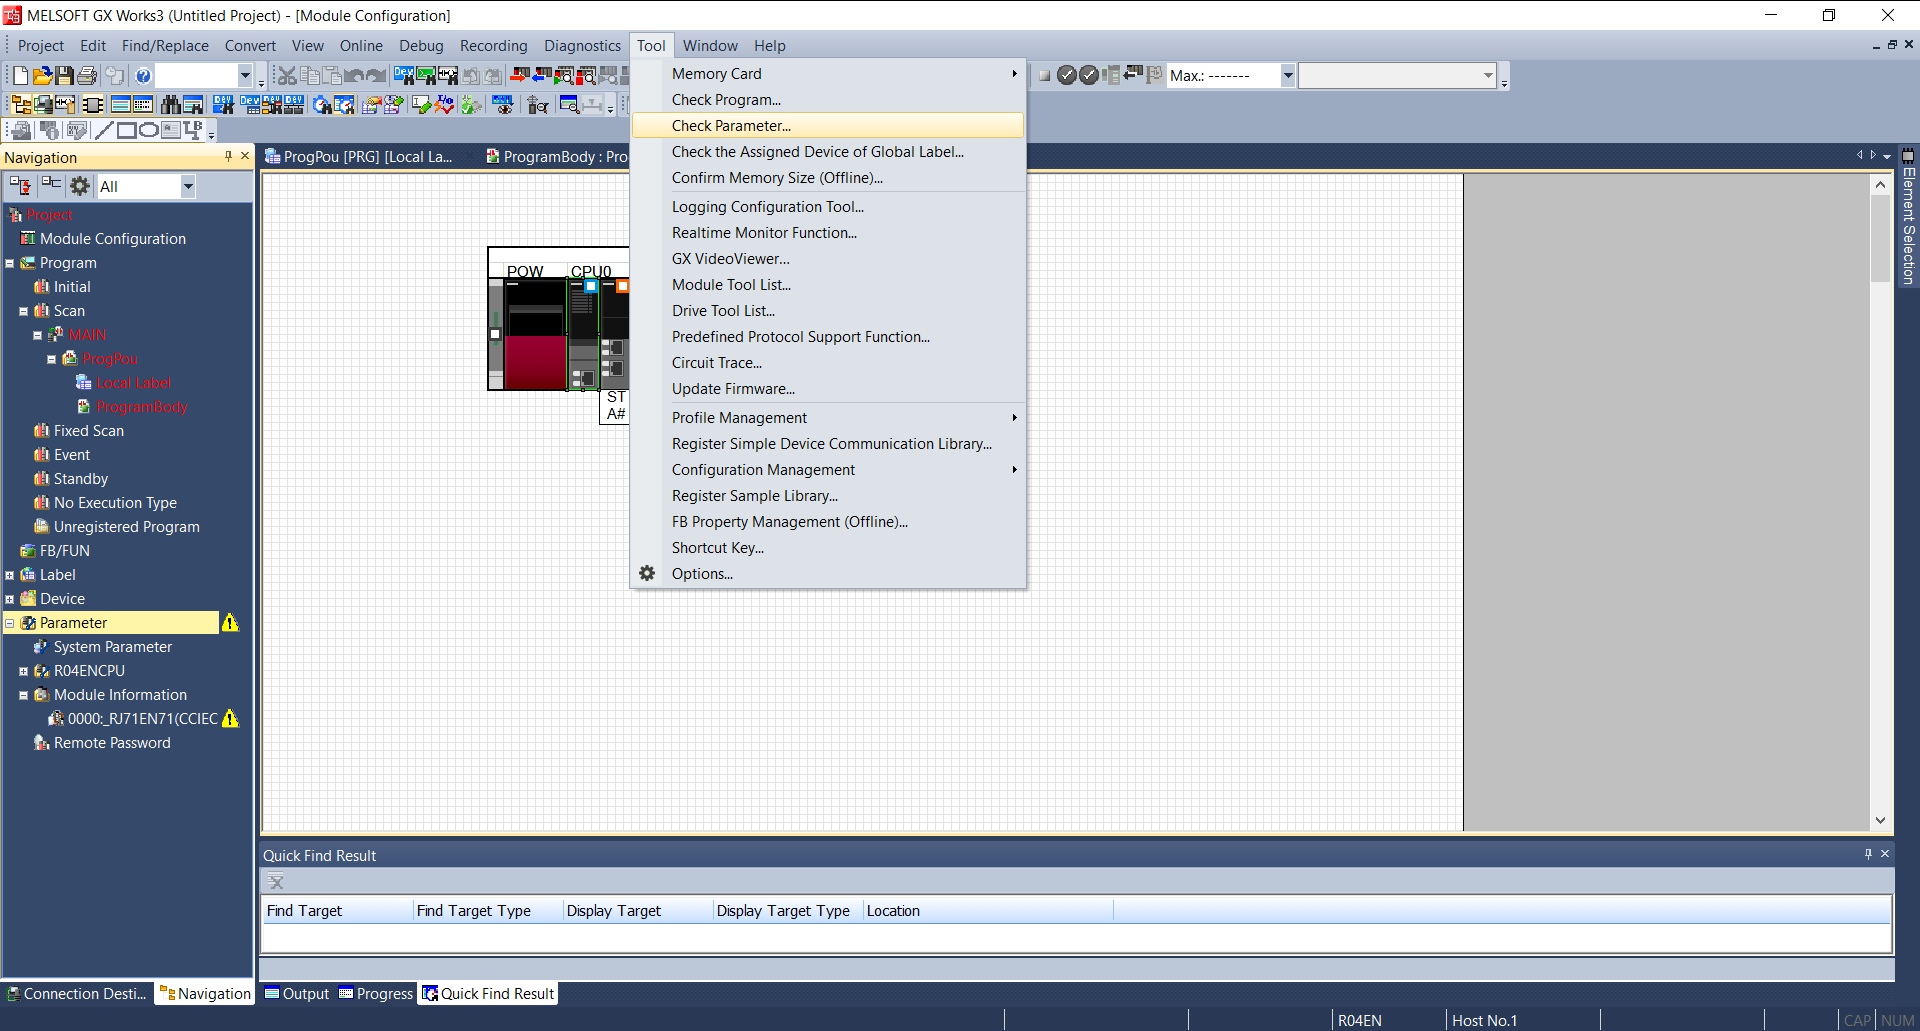Click the New project icon
This screenshot has width=1920, height=1031.
tap(20, 75)
